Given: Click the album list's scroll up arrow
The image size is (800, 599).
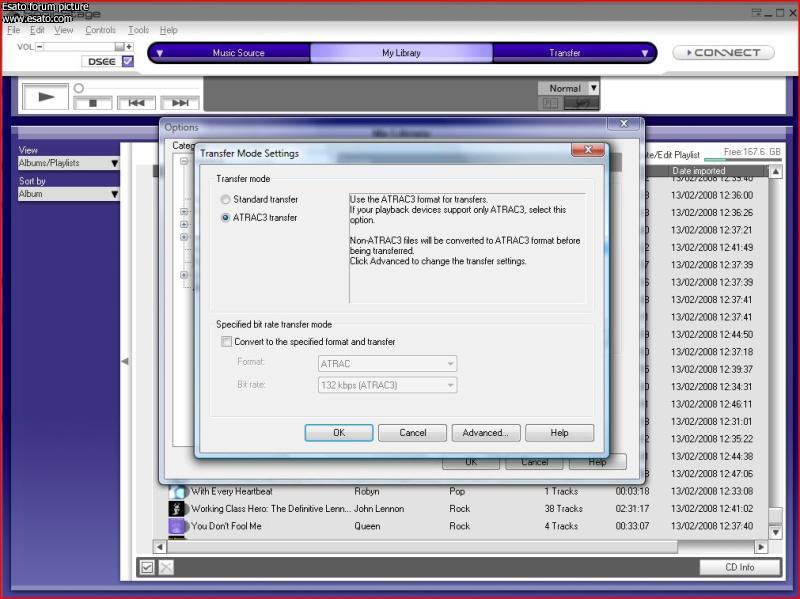Looking at the screenshot, I should (x=776, y=172).
